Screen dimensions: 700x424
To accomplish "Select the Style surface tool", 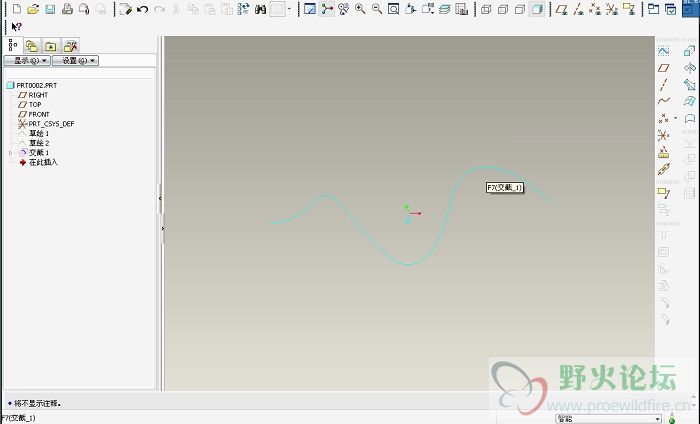I will click(689, 118).
